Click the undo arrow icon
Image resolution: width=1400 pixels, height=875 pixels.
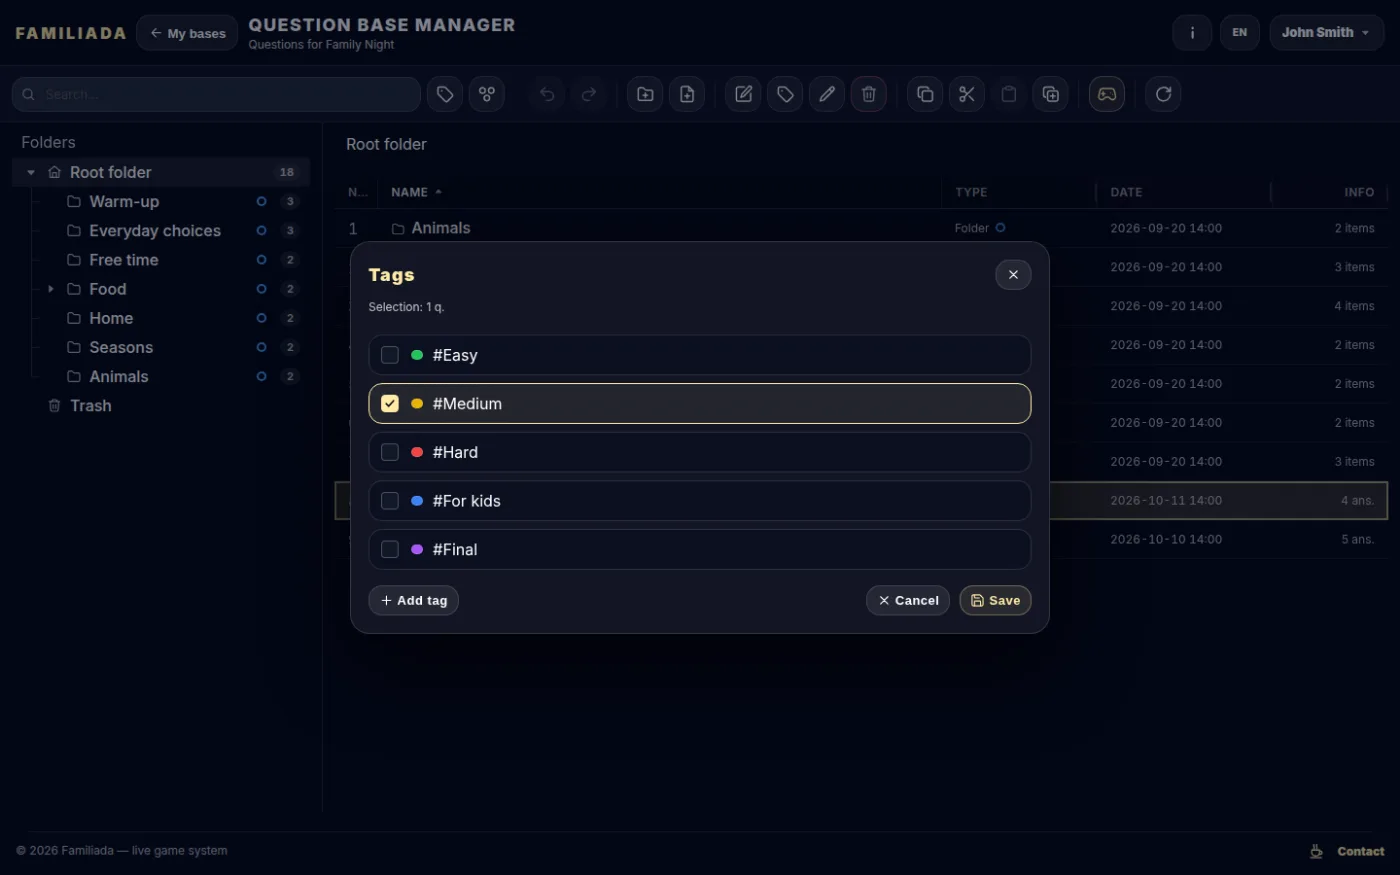(547, 94)
